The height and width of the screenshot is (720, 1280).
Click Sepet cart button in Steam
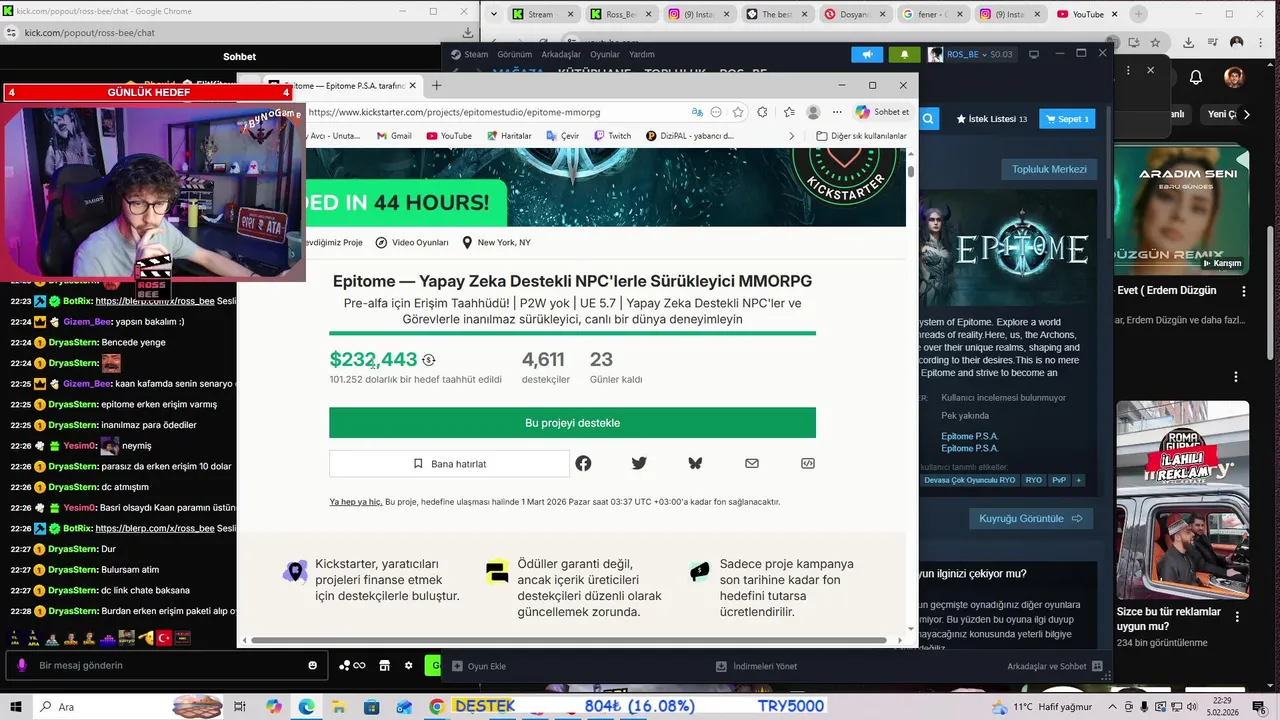[x=1066, y=118]
